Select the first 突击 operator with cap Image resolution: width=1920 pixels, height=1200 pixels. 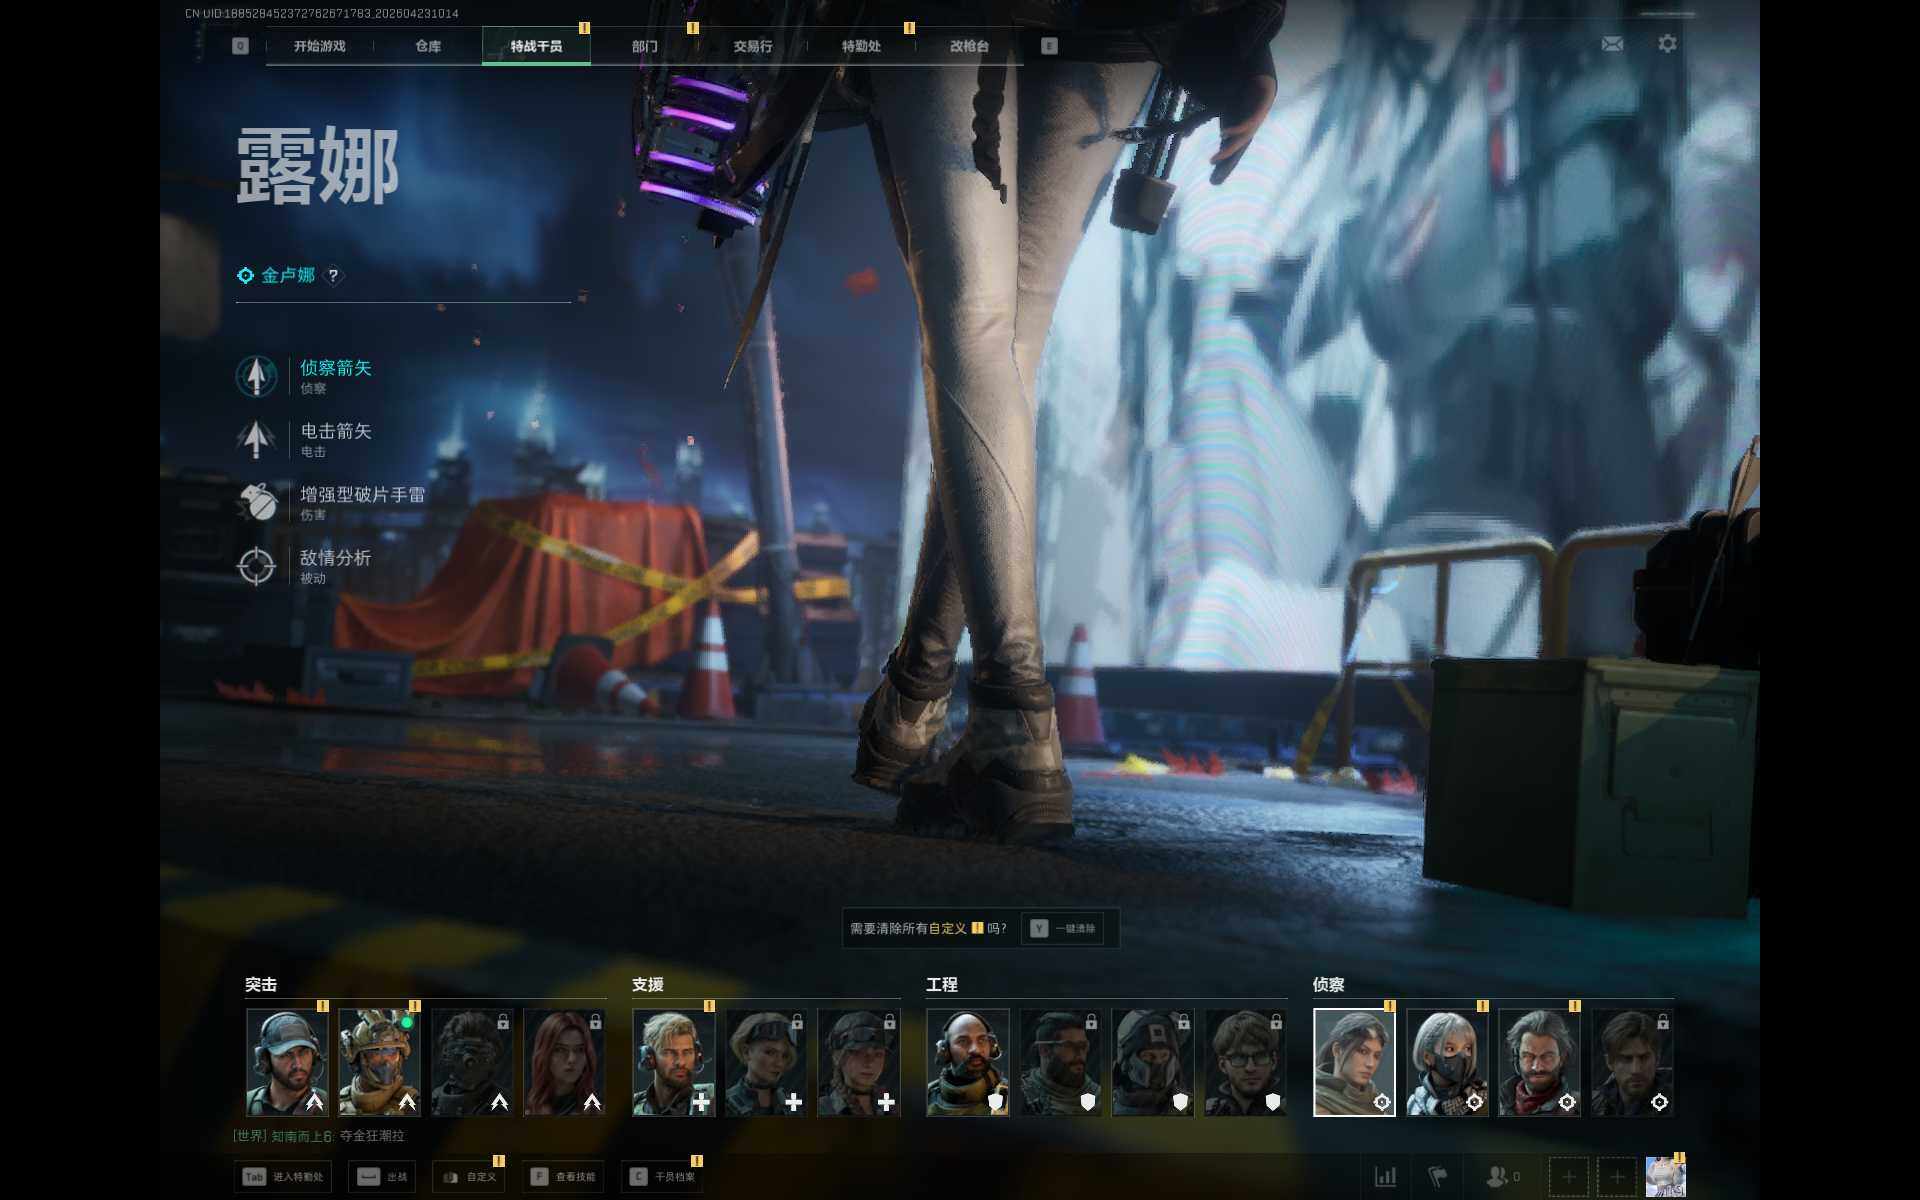[x=287, y=1061]
